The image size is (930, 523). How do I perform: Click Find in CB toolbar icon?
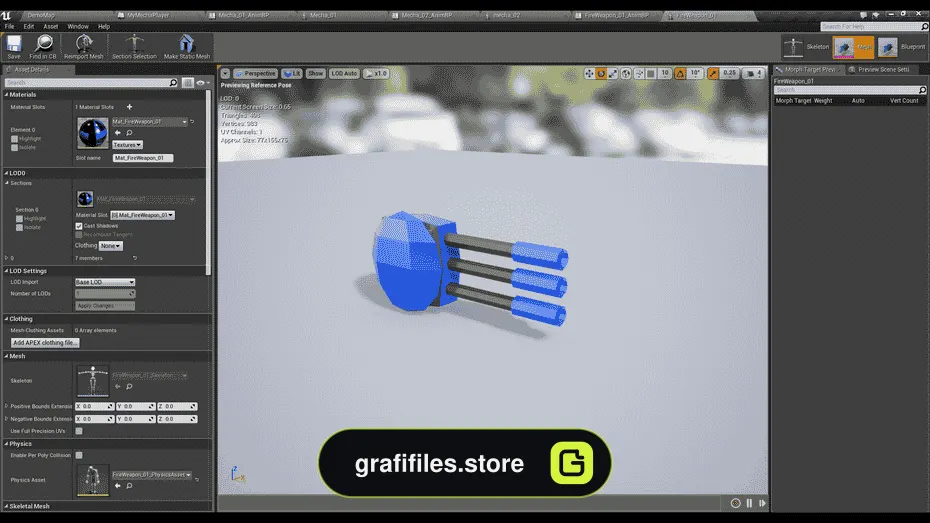pos(43,47)
